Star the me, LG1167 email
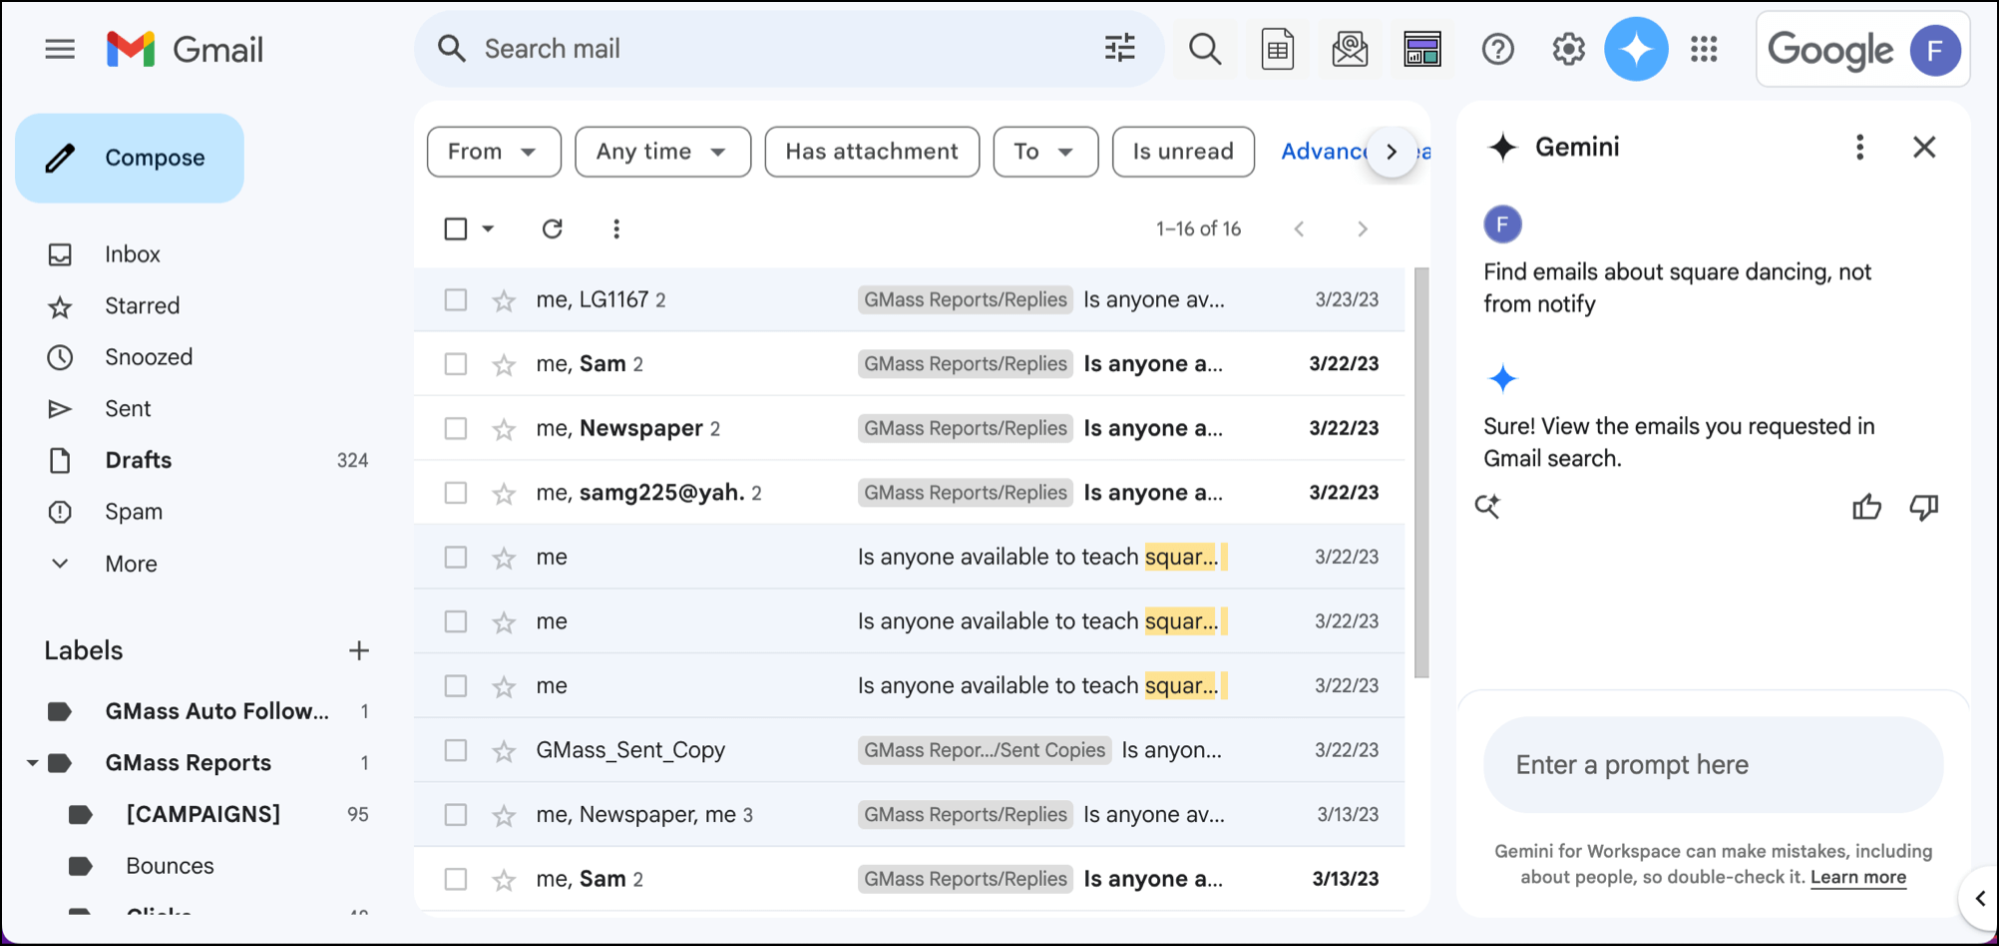The height and width of the screenshot is (946, 1999). [504, 300]
